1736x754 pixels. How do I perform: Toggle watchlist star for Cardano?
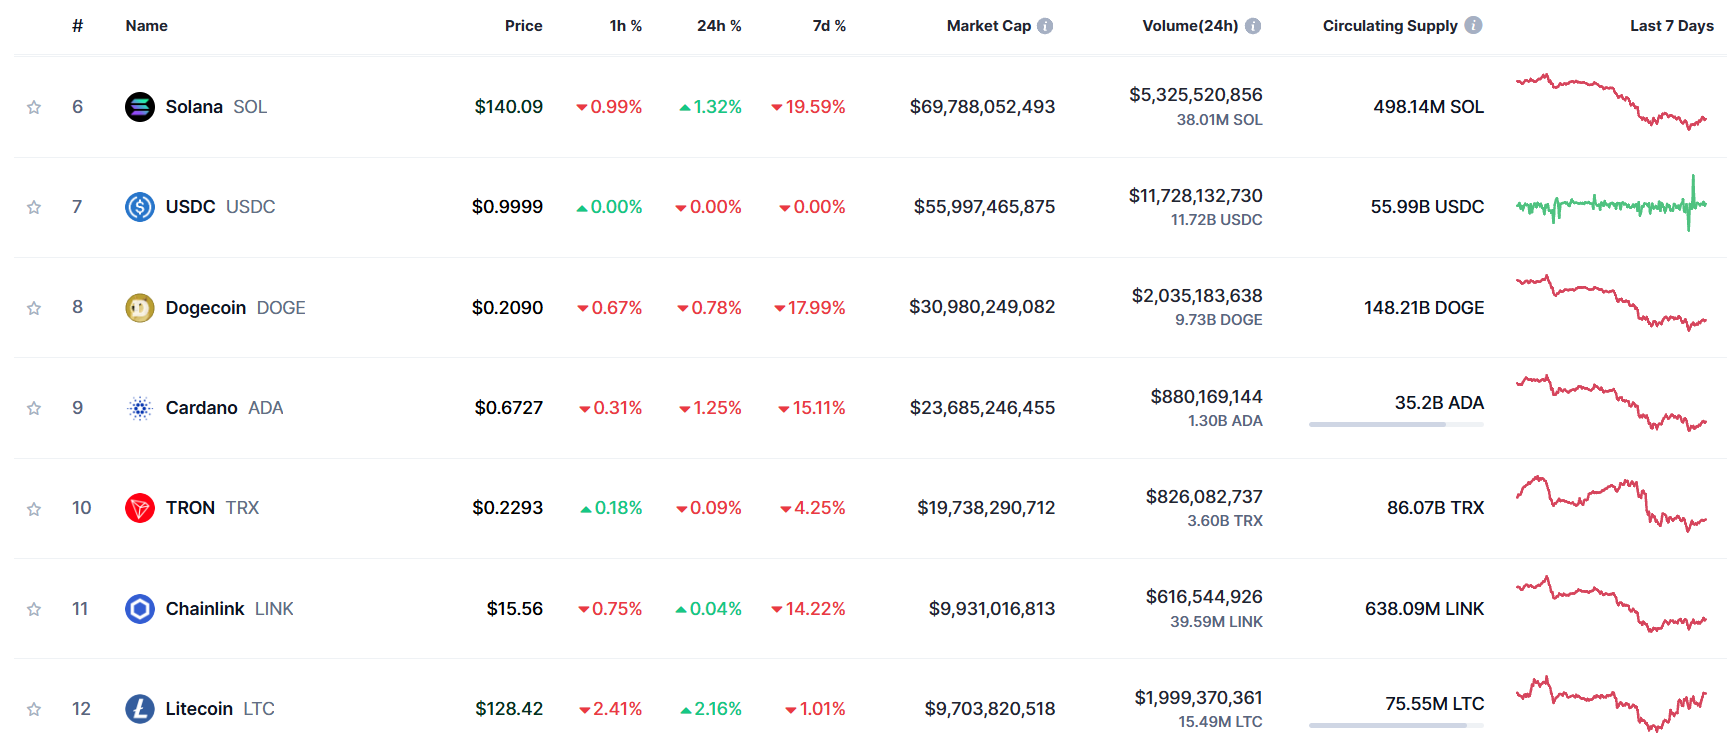click(x=34, y=408)
